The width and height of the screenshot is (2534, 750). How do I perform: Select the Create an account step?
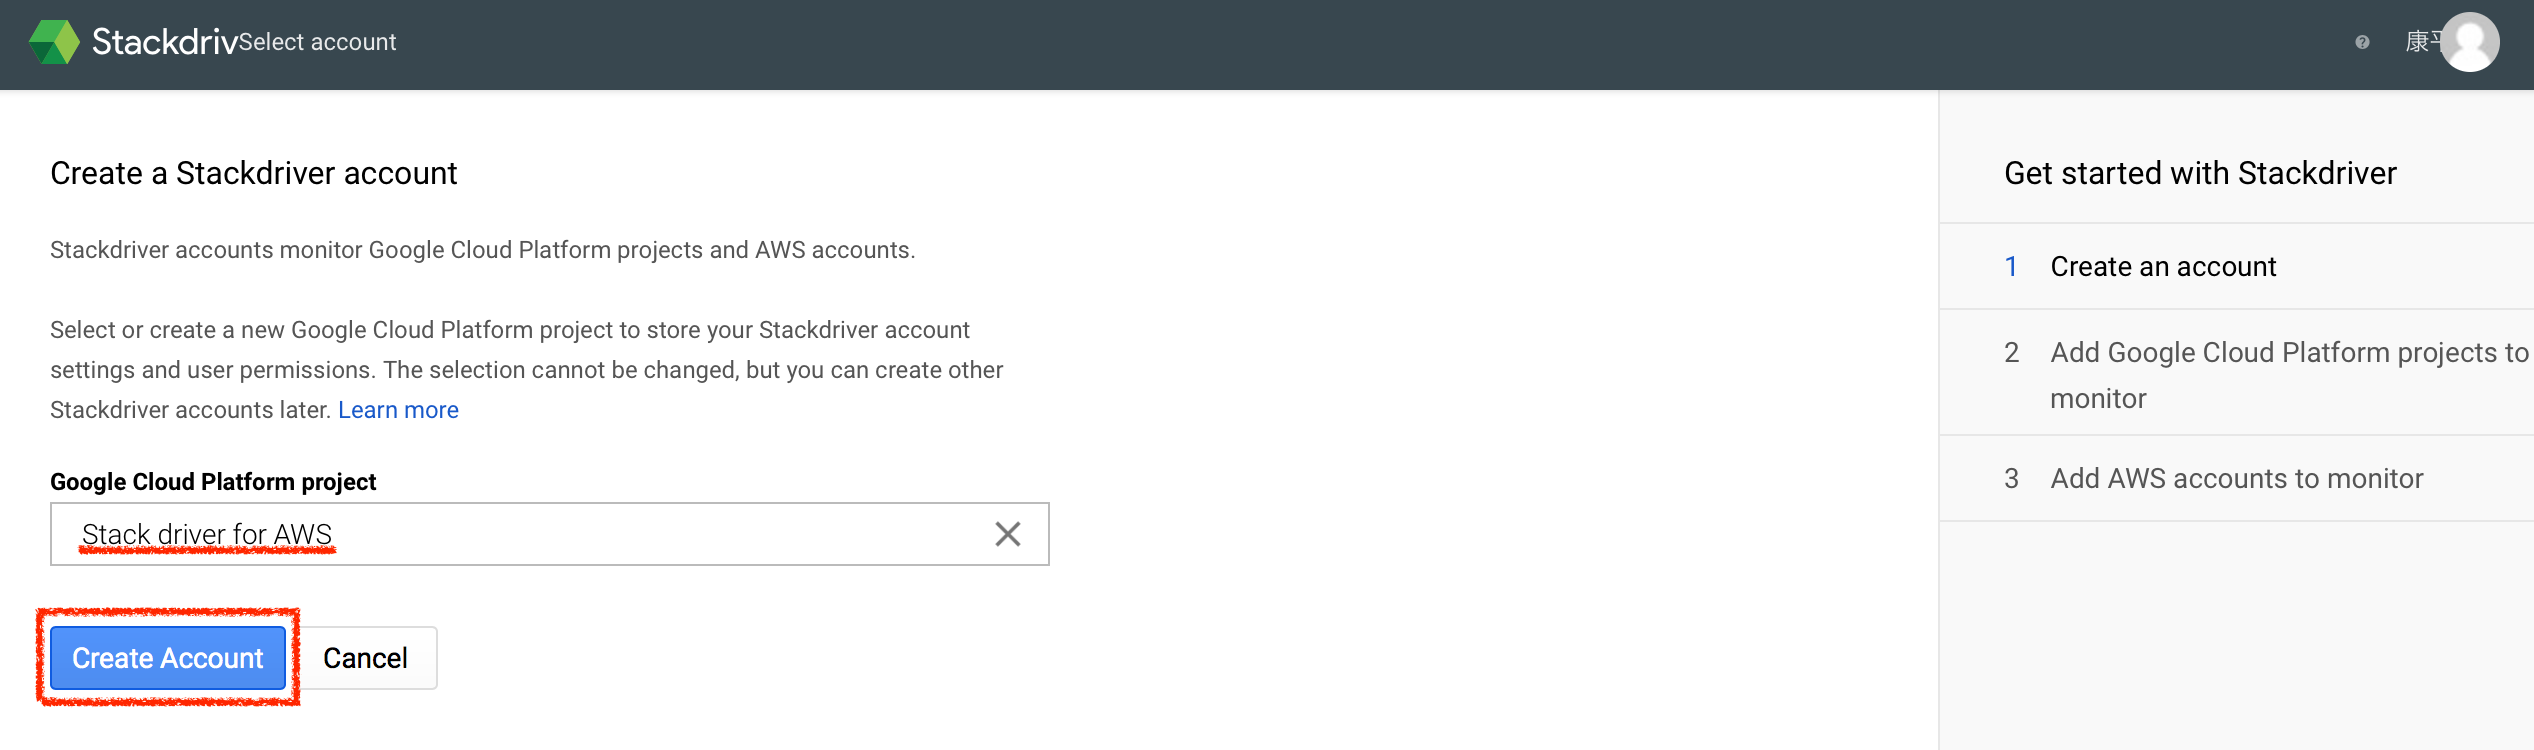[2162, 267]
